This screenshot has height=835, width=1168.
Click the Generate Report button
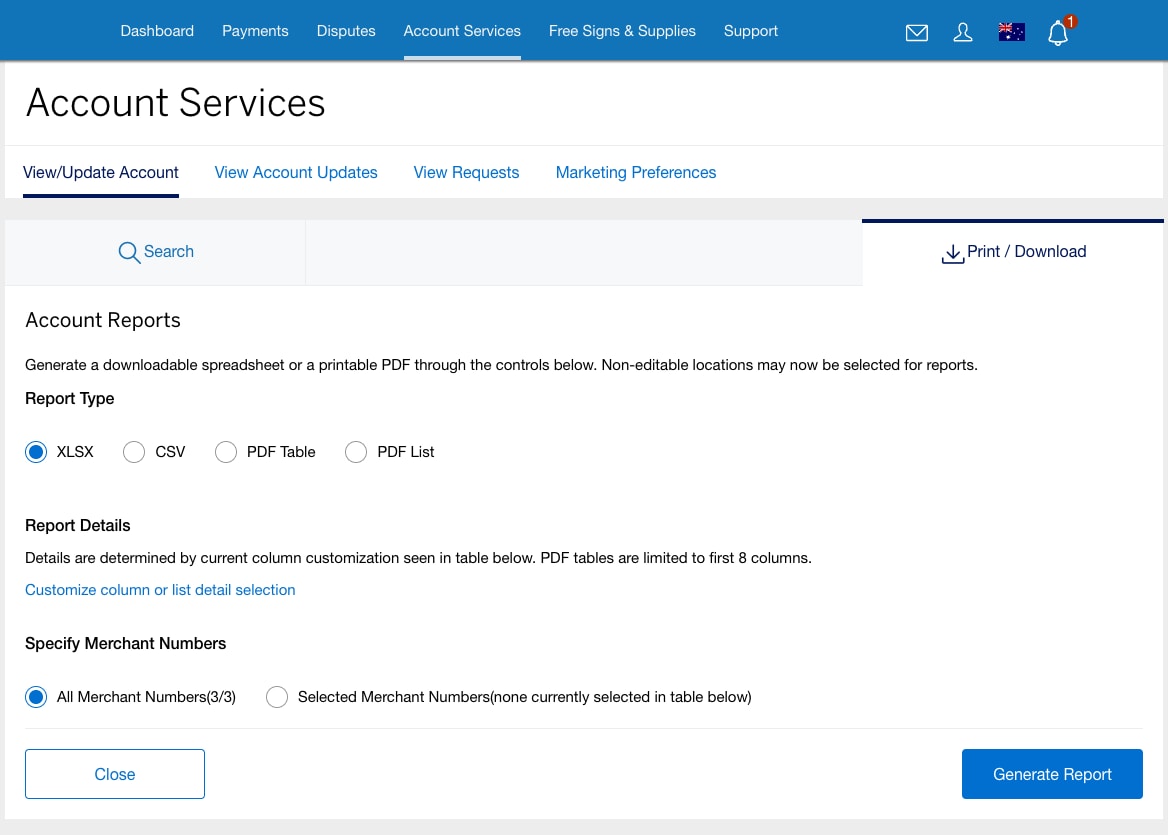1052,774
